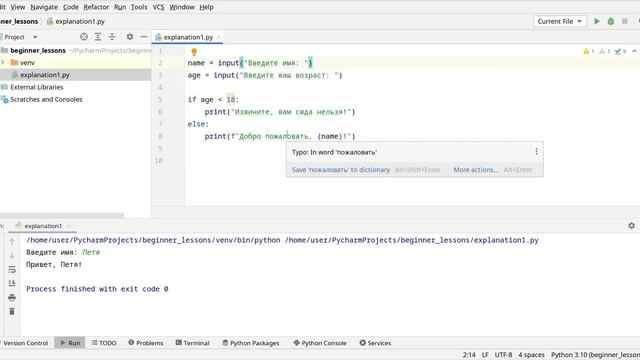Open the Run menu
This screenshot has height=360, width=640.
(x=120, y=7)
